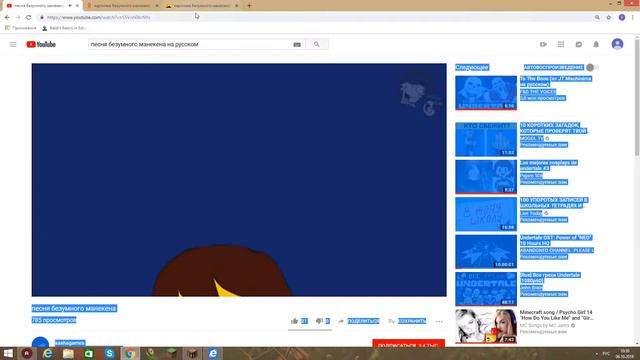Click the browser forward arrow
Image resolution: width=640 pixels, height=360 pixels.
(x=18, y=18)
